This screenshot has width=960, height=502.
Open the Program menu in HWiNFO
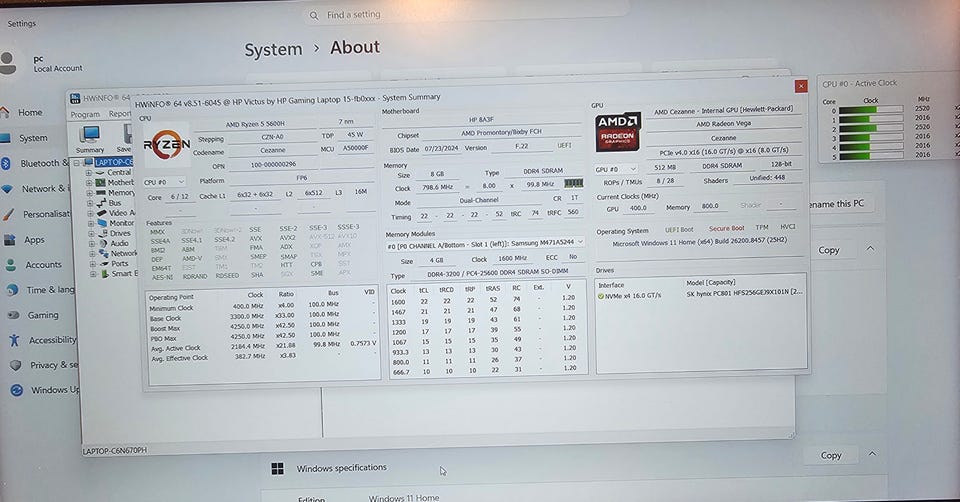[85, 114]
